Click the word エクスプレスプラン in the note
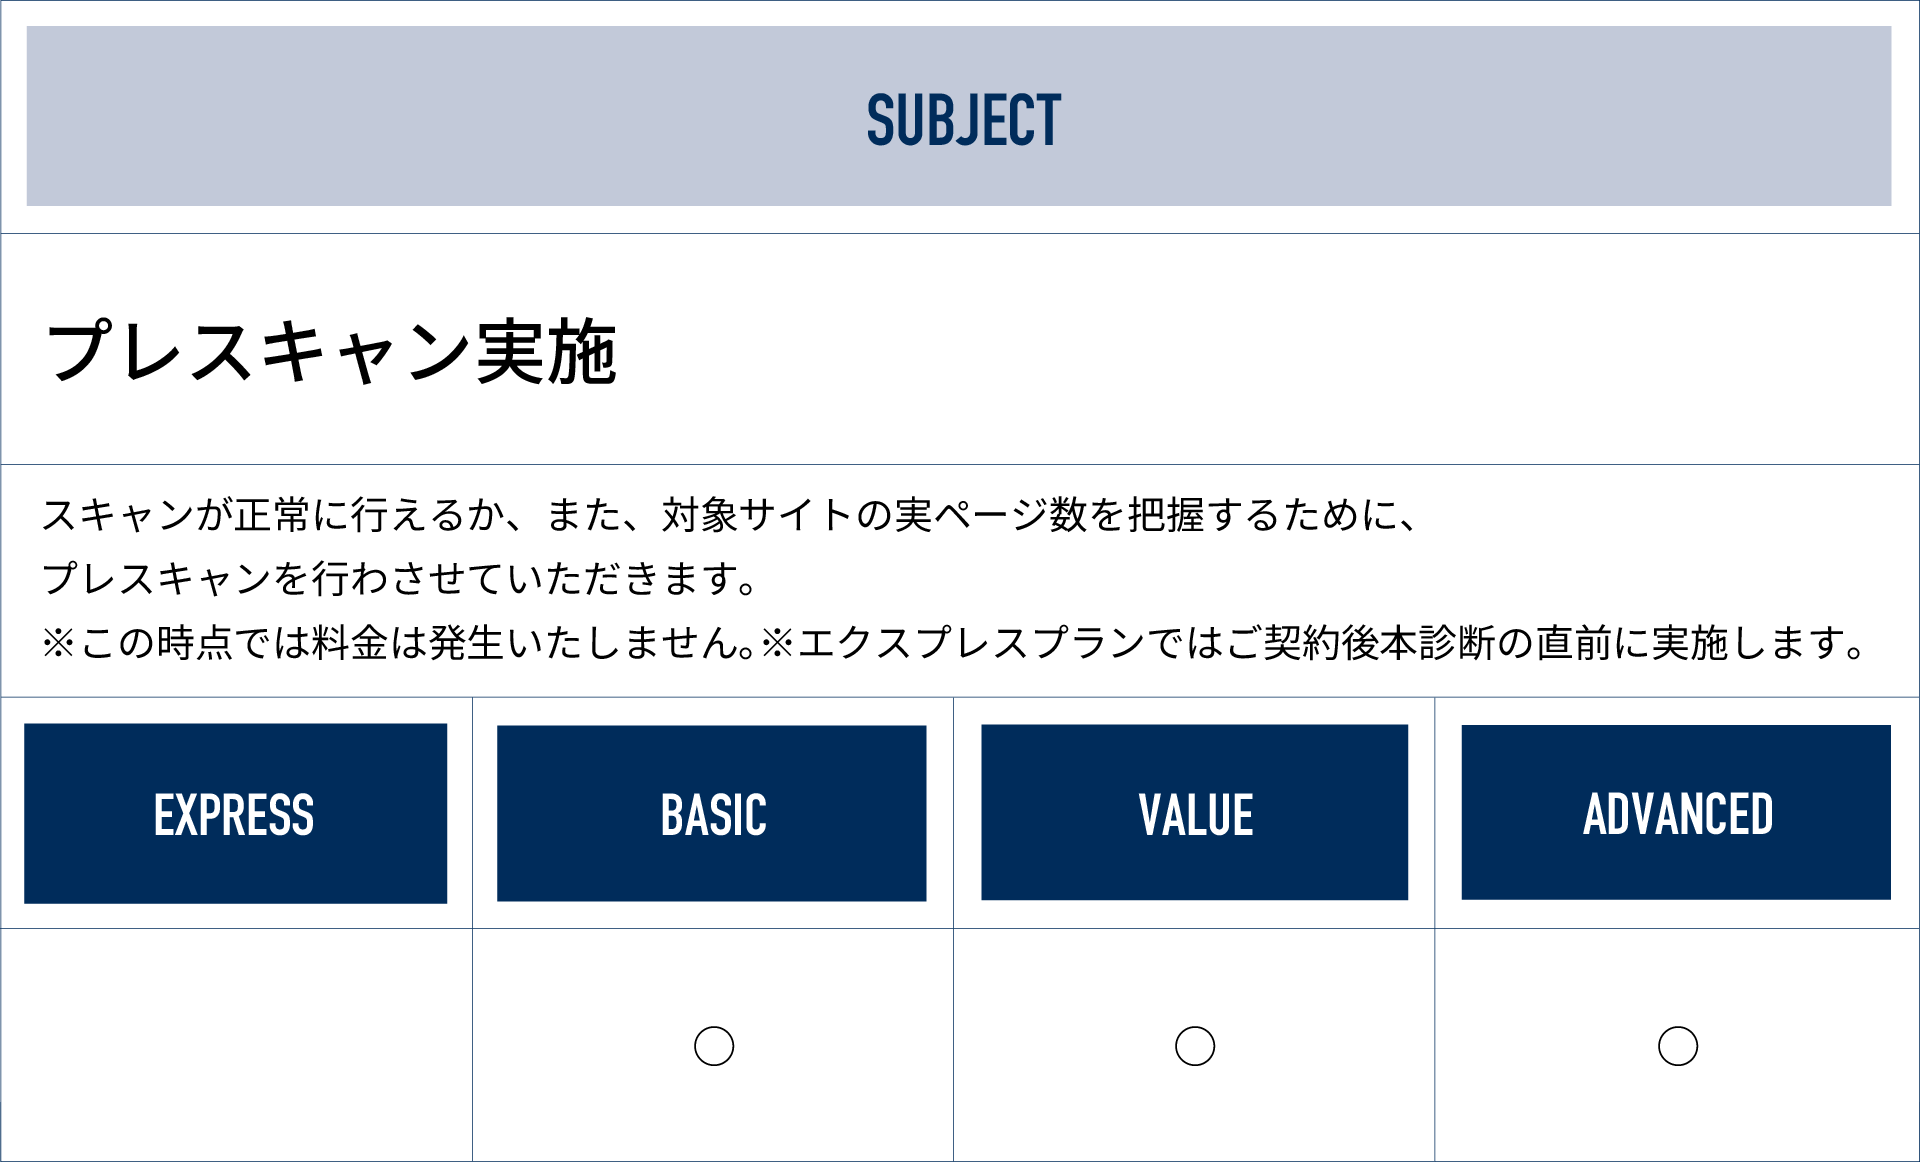The height and width of the screenshot is (1162, 1920). (970, 643)
